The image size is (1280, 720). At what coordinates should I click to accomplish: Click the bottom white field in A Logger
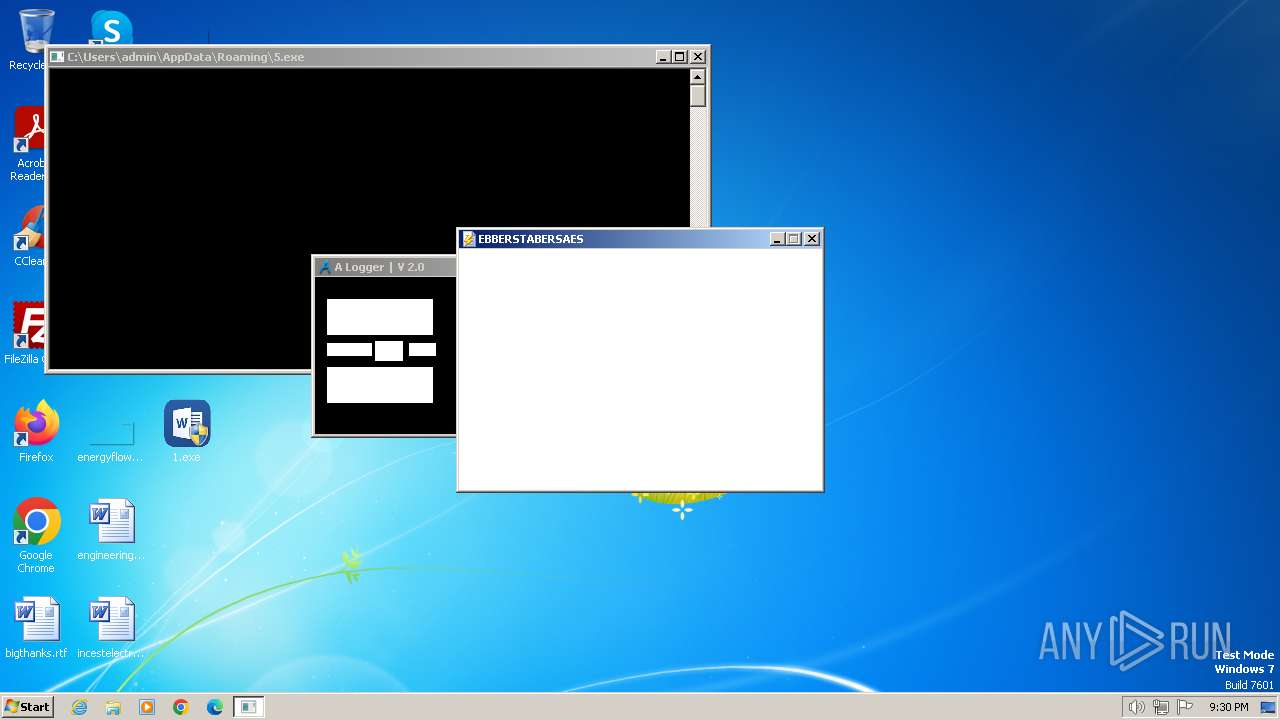pyautogui.click(x=380, y=385)
